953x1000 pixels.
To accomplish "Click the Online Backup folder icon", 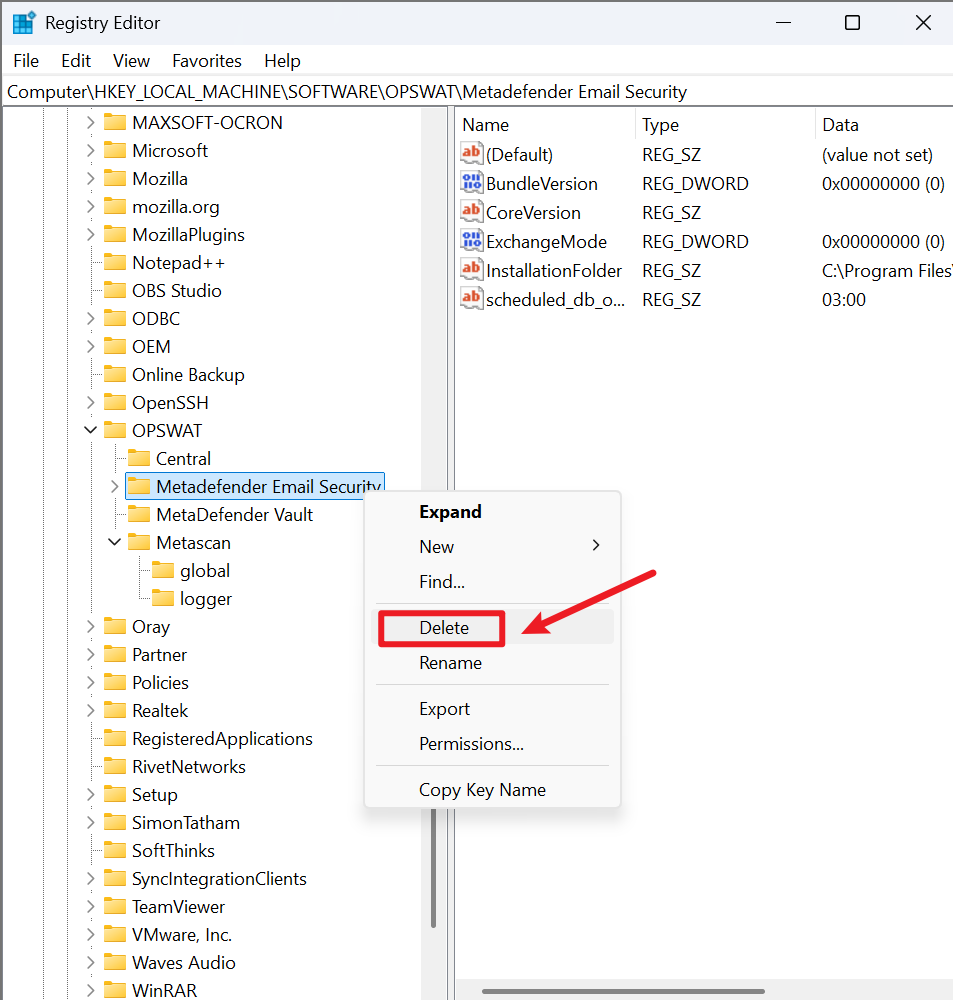I will pyautogui.click(x=115, y=375).
